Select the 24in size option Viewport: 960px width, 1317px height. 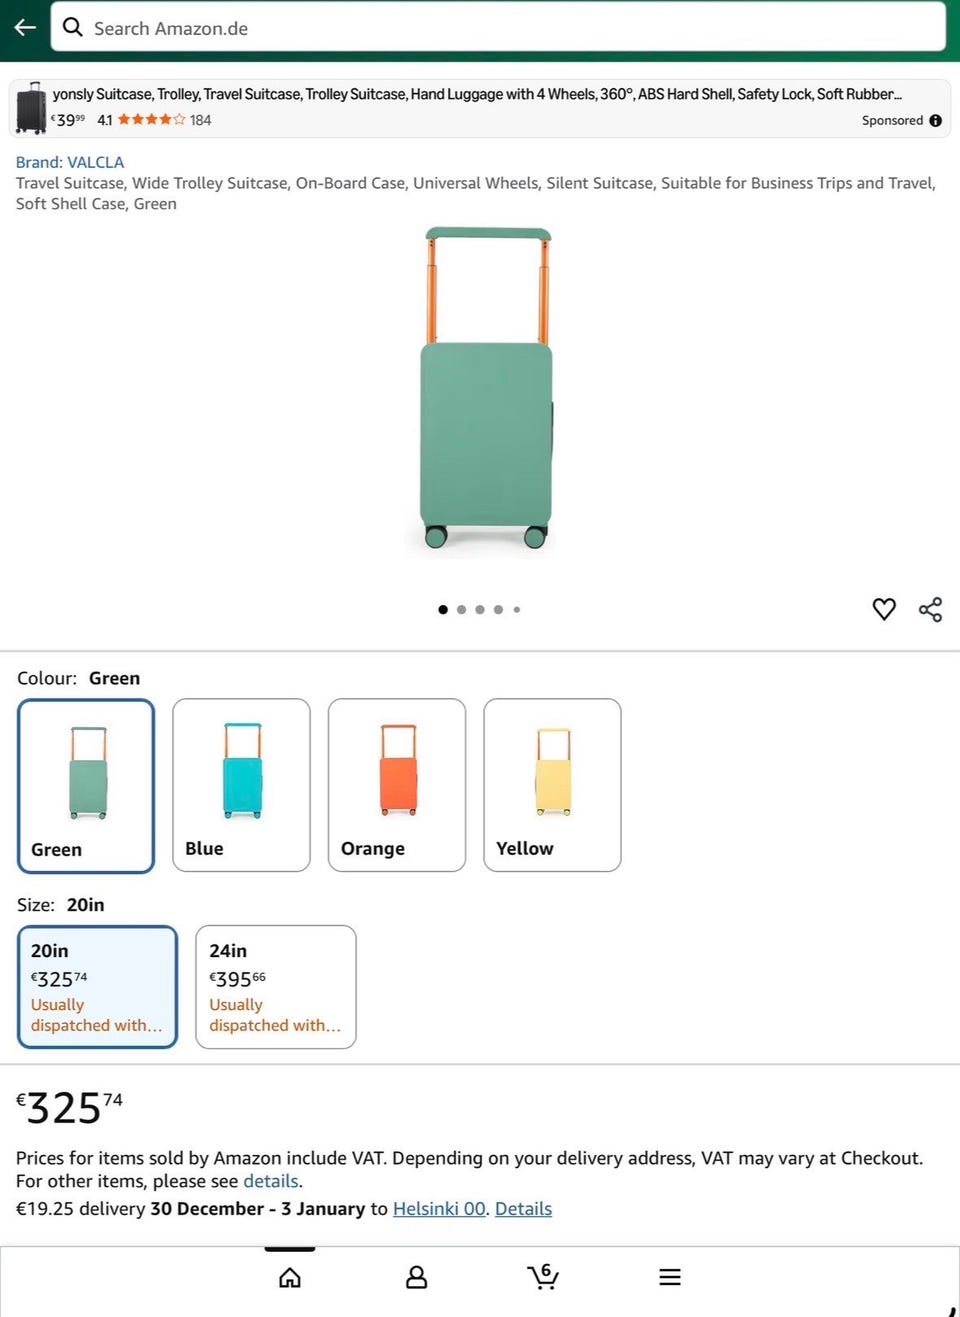pyautogui.click(x=276, y=986)
